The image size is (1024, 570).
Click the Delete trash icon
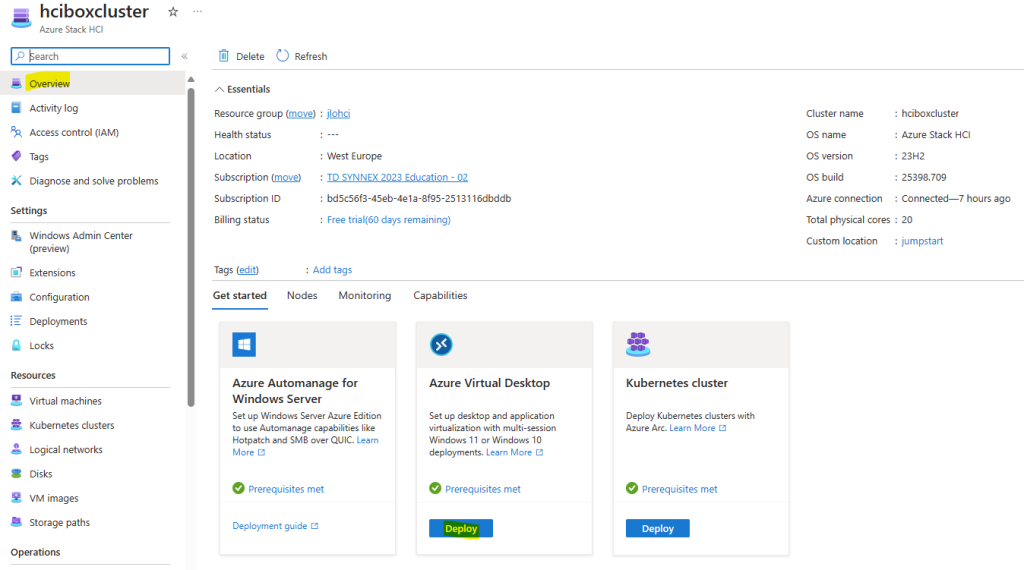click(224, 55)
